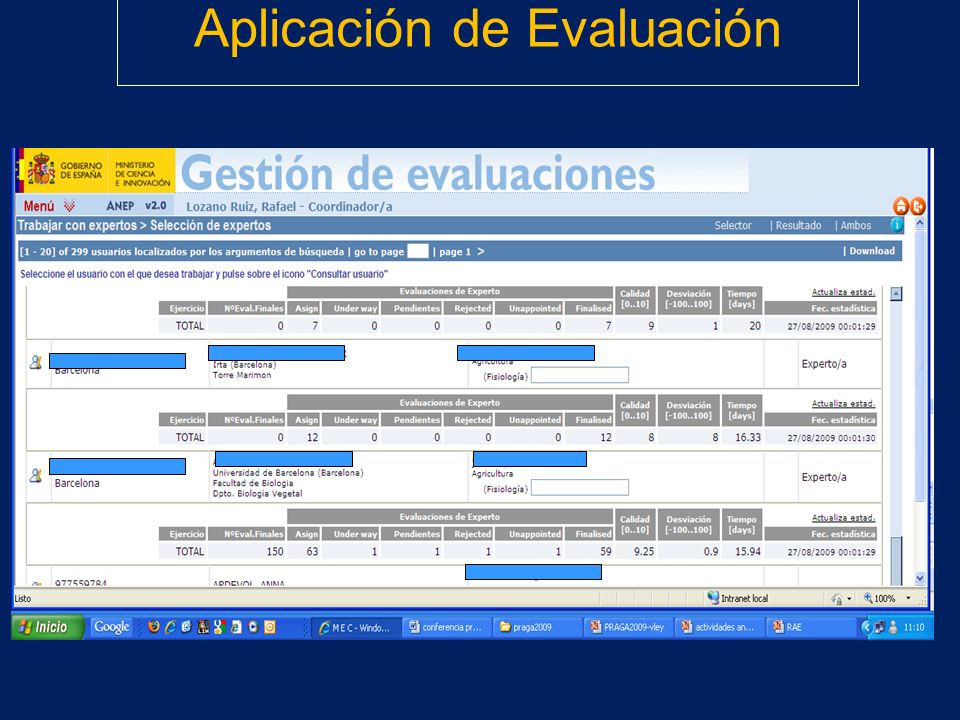Open the Menú dropdown
Image resolution: width=960 pixels, height=720 pixels.
(49, 206)
